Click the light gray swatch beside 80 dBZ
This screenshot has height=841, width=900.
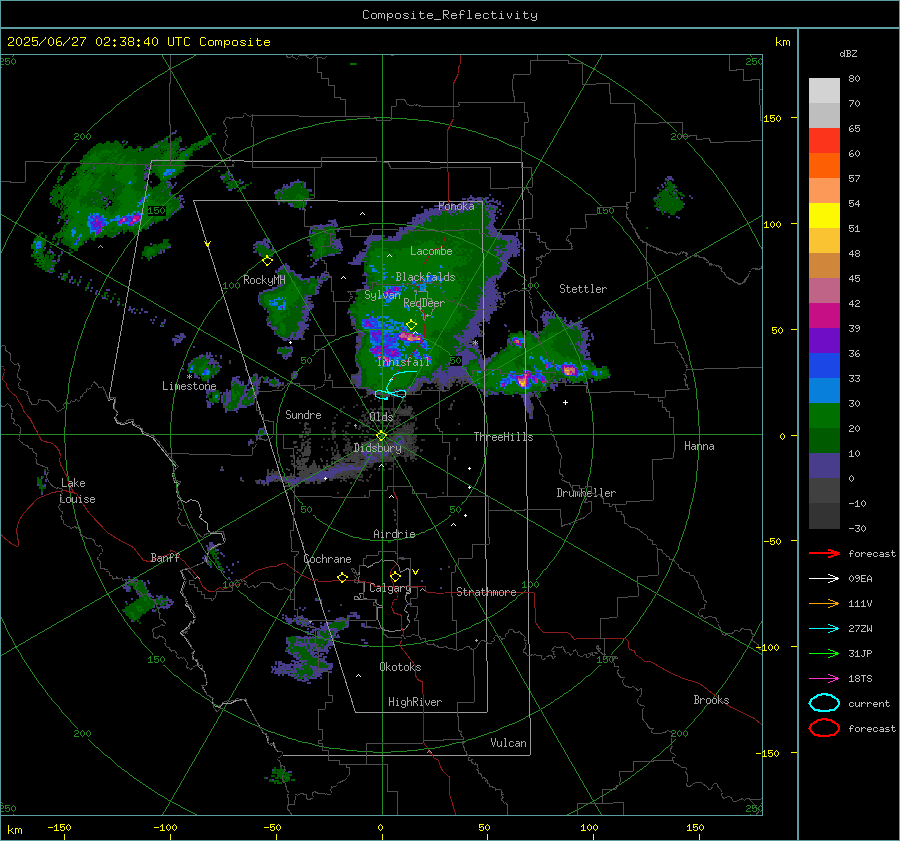[824, 91]
